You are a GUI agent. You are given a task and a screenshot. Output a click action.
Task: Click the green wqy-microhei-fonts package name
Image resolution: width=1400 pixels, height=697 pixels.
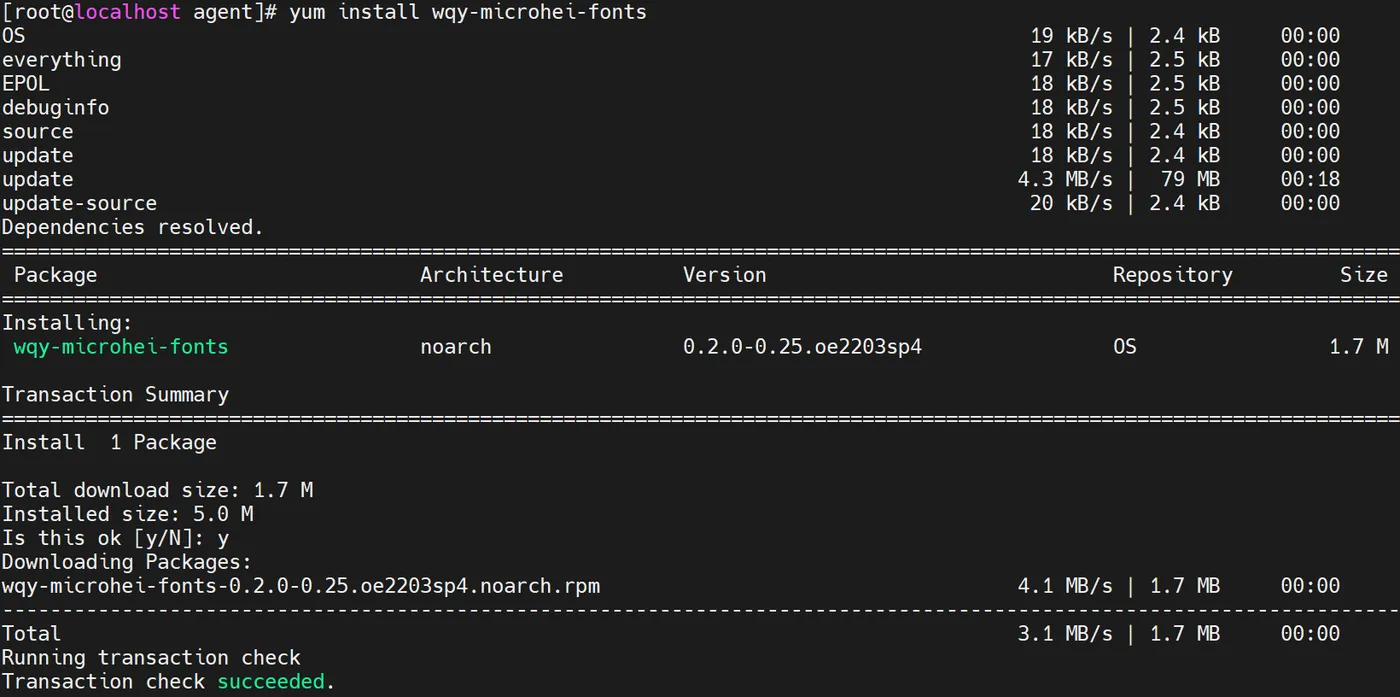(121, 347)
